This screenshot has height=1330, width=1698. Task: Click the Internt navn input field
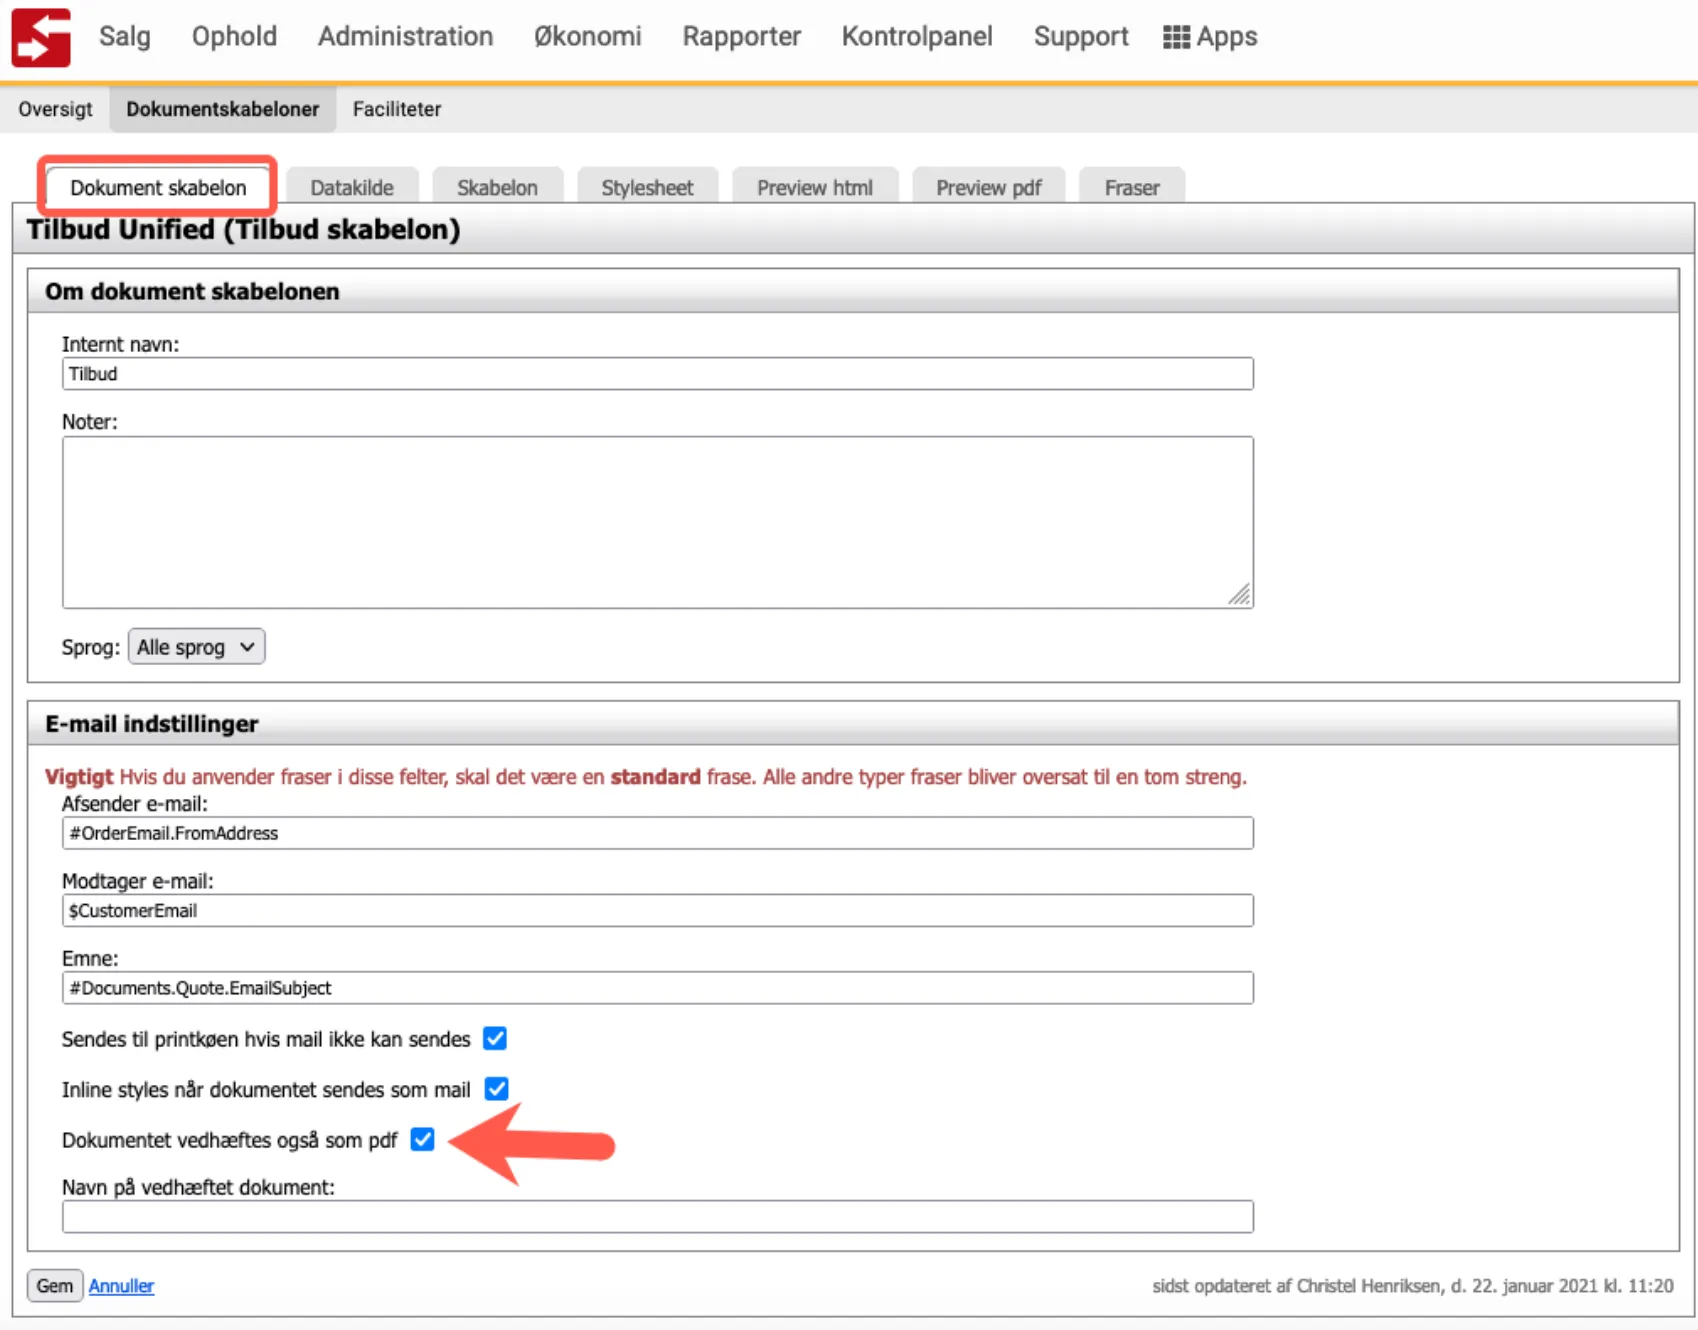coord(657,374)
